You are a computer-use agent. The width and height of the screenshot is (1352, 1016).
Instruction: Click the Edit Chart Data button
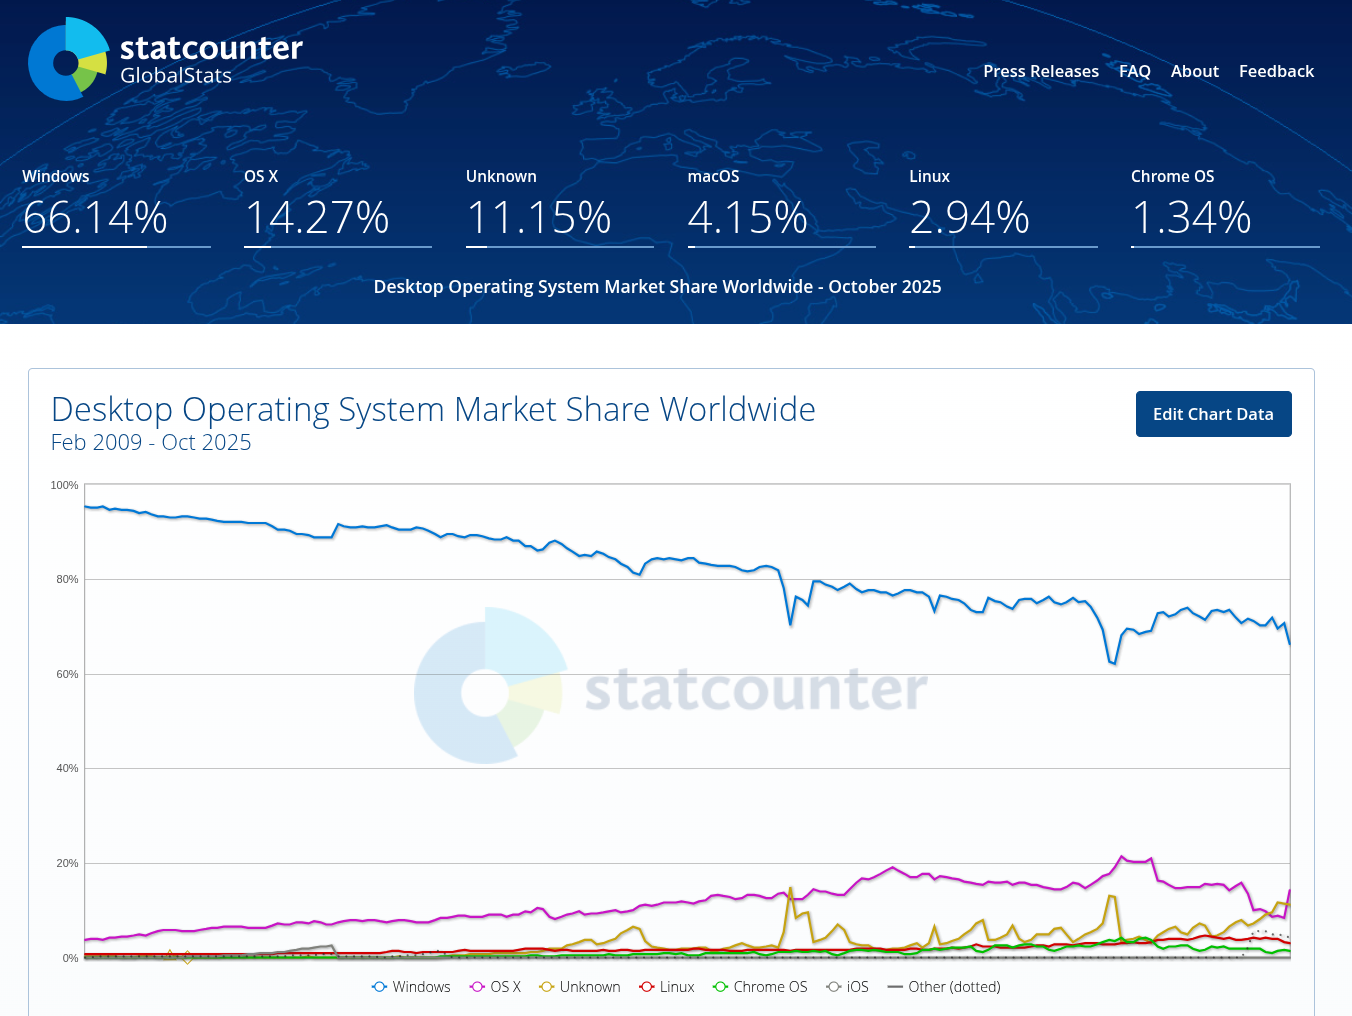coord(1213,414)
